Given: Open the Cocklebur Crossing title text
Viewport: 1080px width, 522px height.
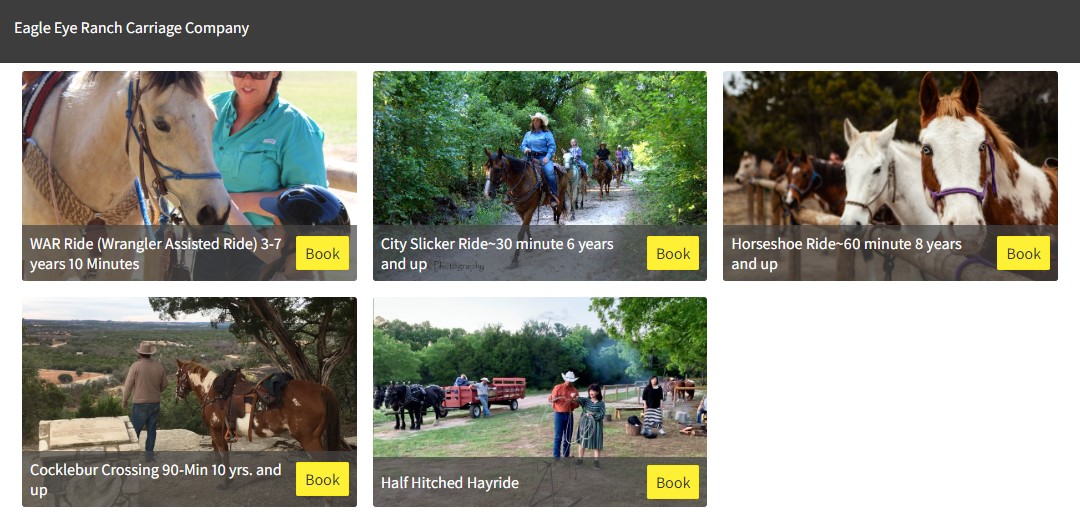Looking at the screenshot, I should click(x=156, y=479).
